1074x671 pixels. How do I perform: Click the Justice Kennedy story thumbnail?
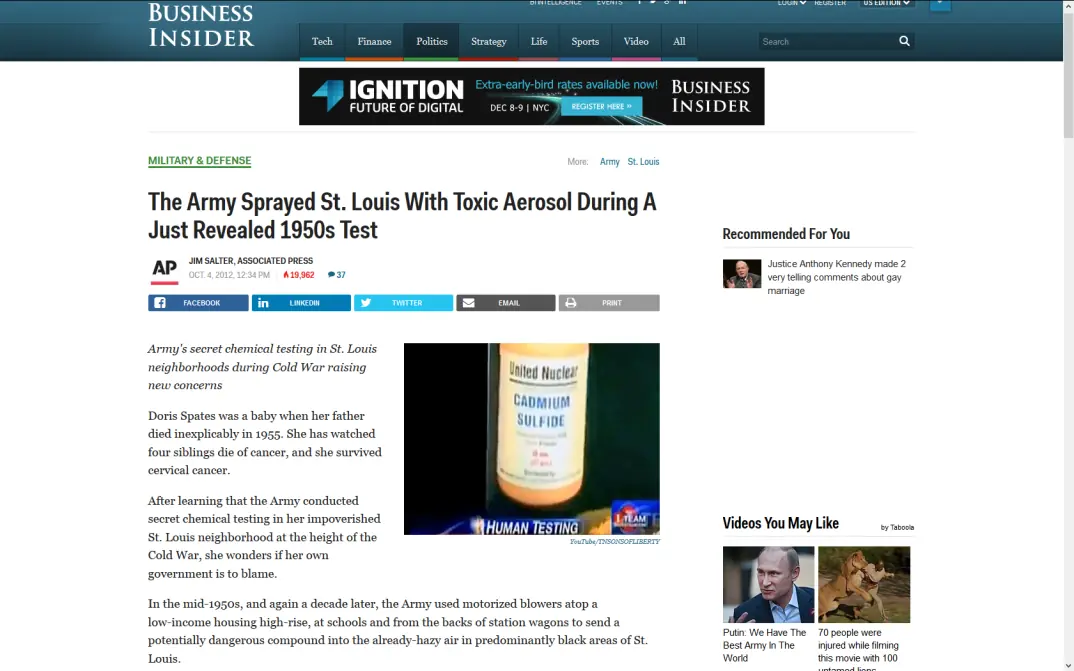(742, 274)
